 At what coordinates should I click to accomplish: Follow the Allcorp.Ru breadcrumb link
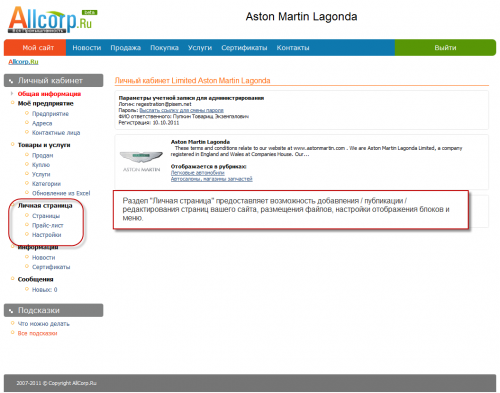(x=23, y=62)
